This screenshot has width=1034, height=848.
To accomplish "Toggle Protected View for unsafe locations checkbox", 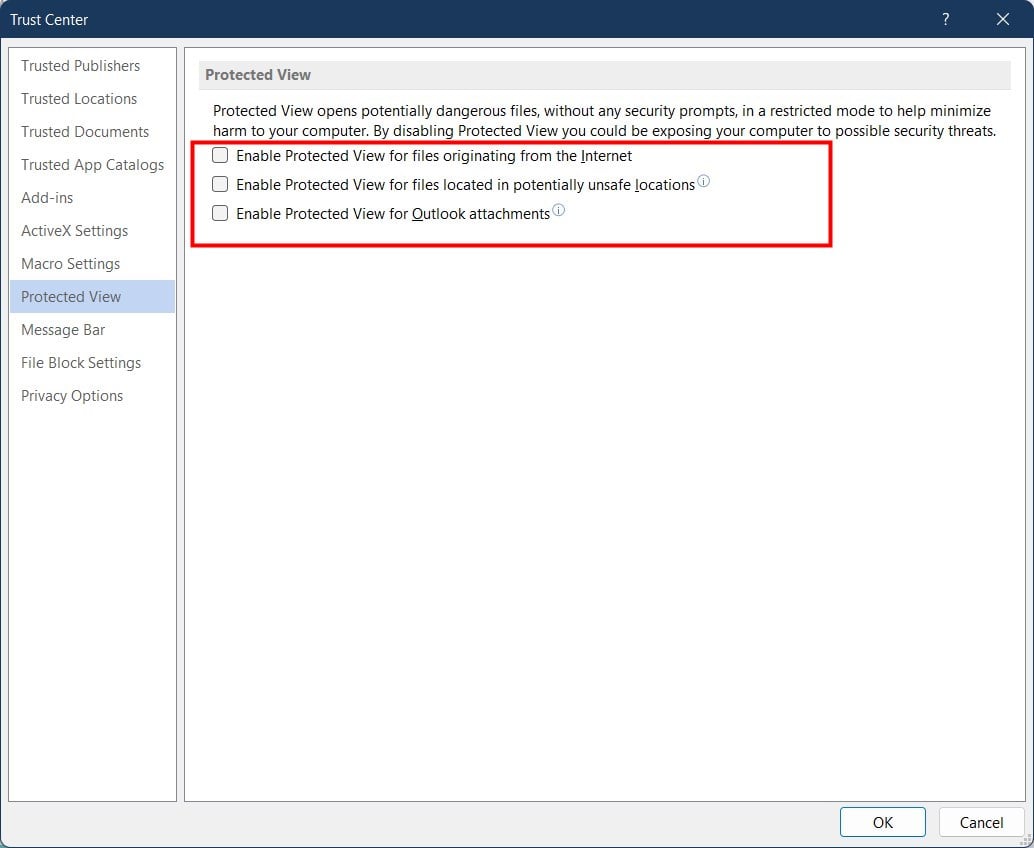I will 220,184.
